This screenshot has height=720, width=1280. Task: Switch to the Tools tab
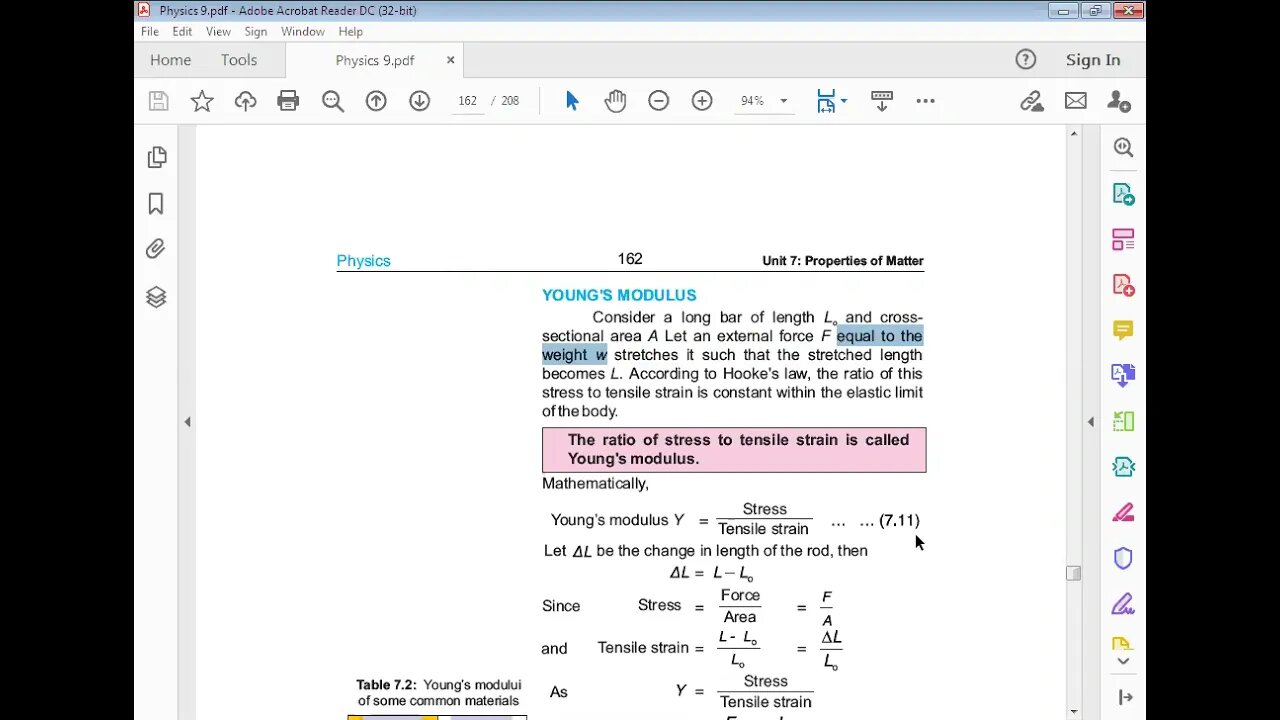tap(239, 60)
